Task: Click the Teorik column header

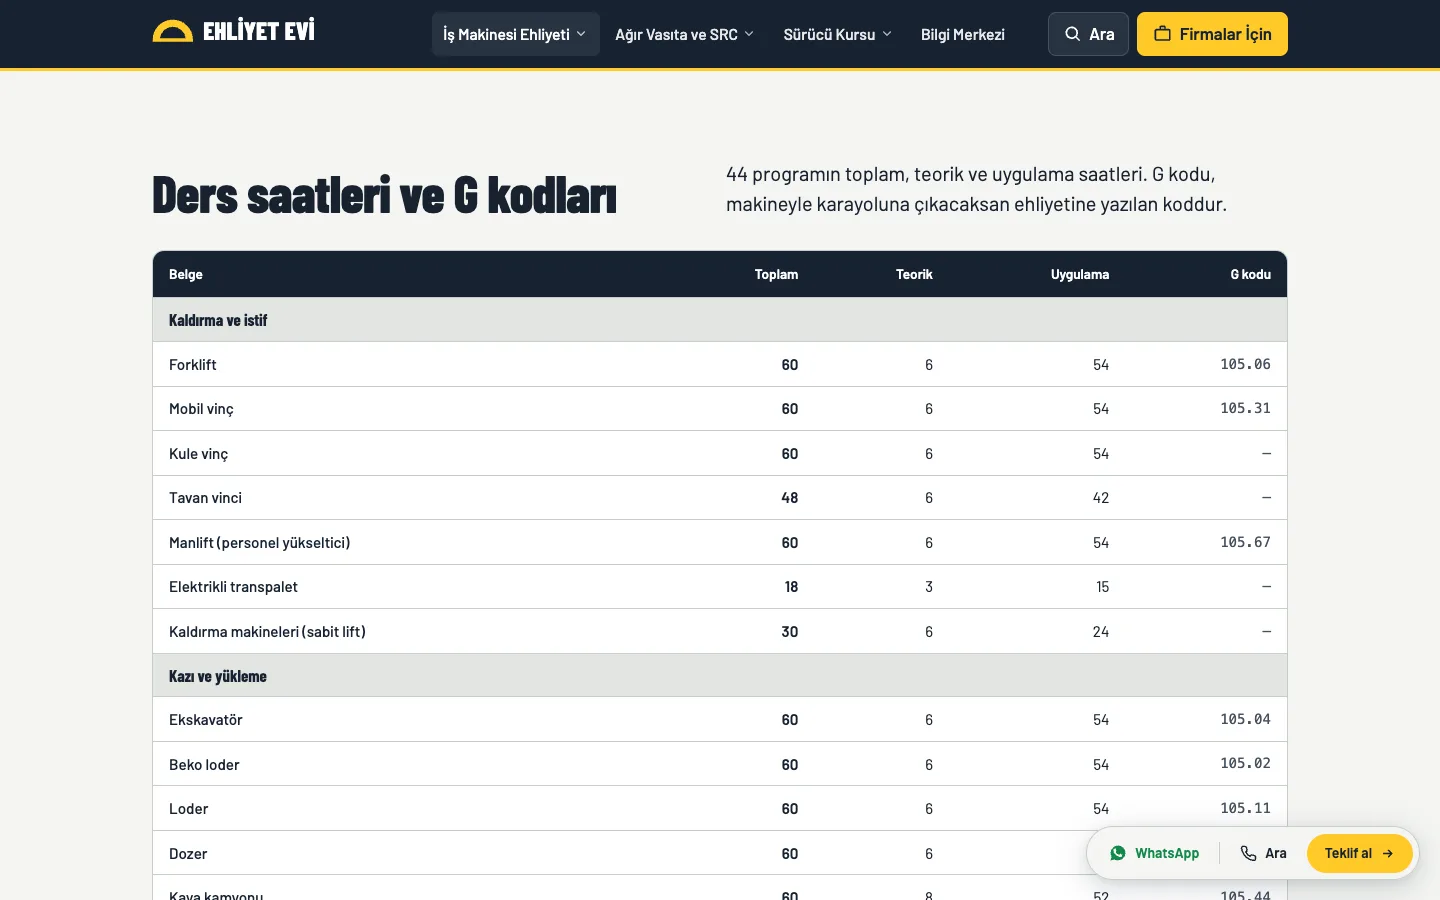Action: click(x=914, y=274)
